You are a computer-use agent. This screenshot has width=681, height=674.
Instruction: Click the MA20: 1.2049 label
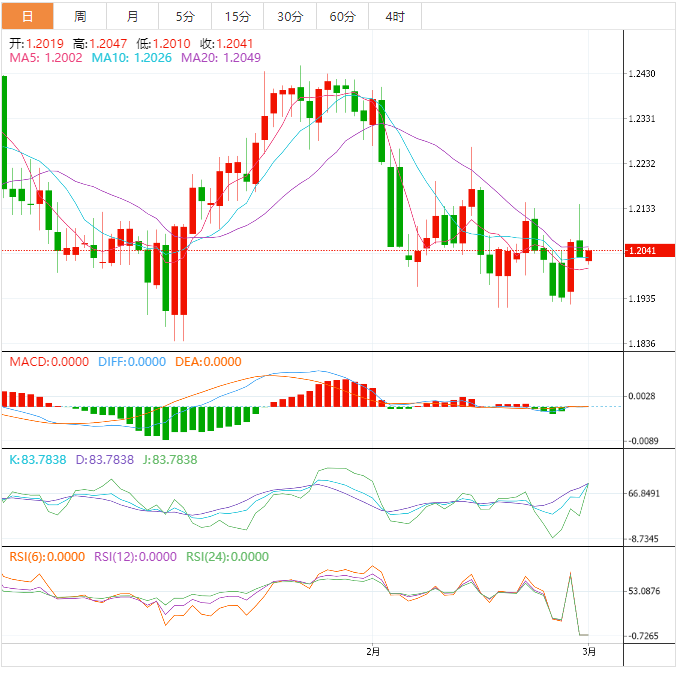click(x=221, y=58)
